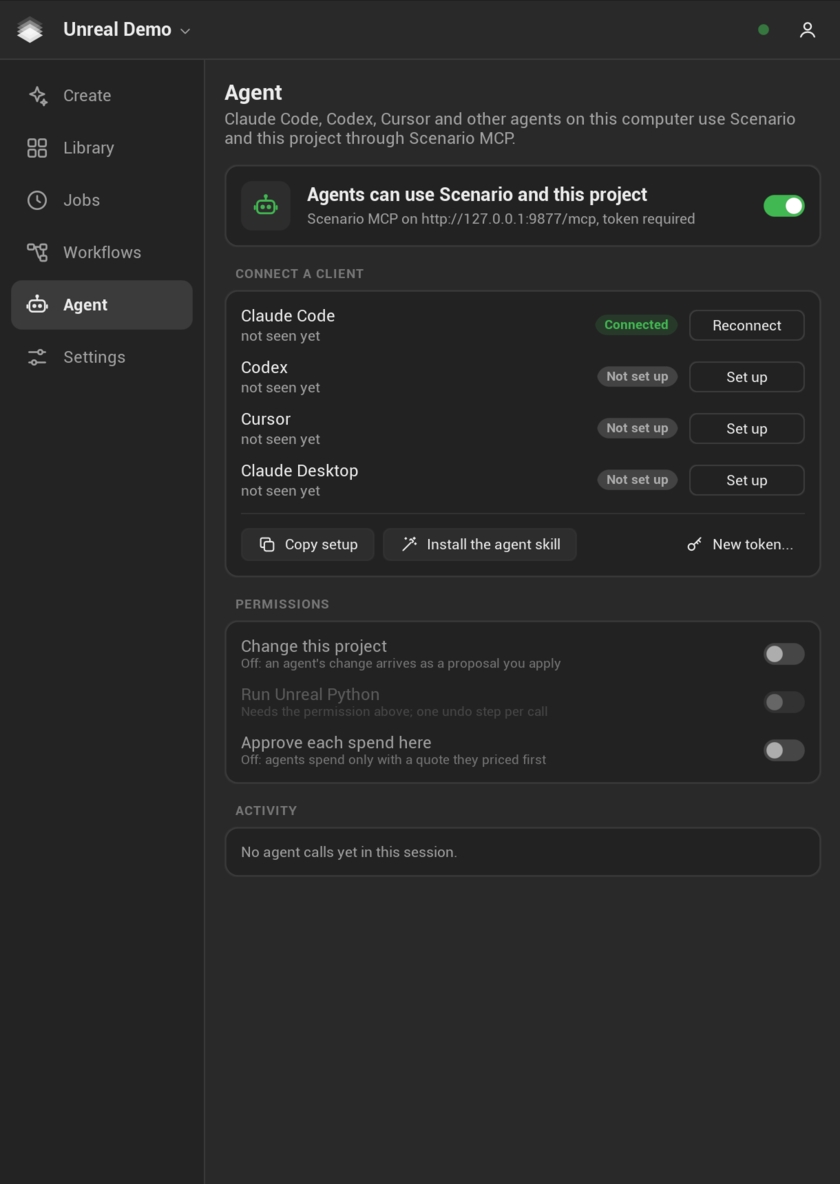This screenshot has width=840, height=1184.
Task: Click the green connection status dot
Action: click(x=764, y=30)
